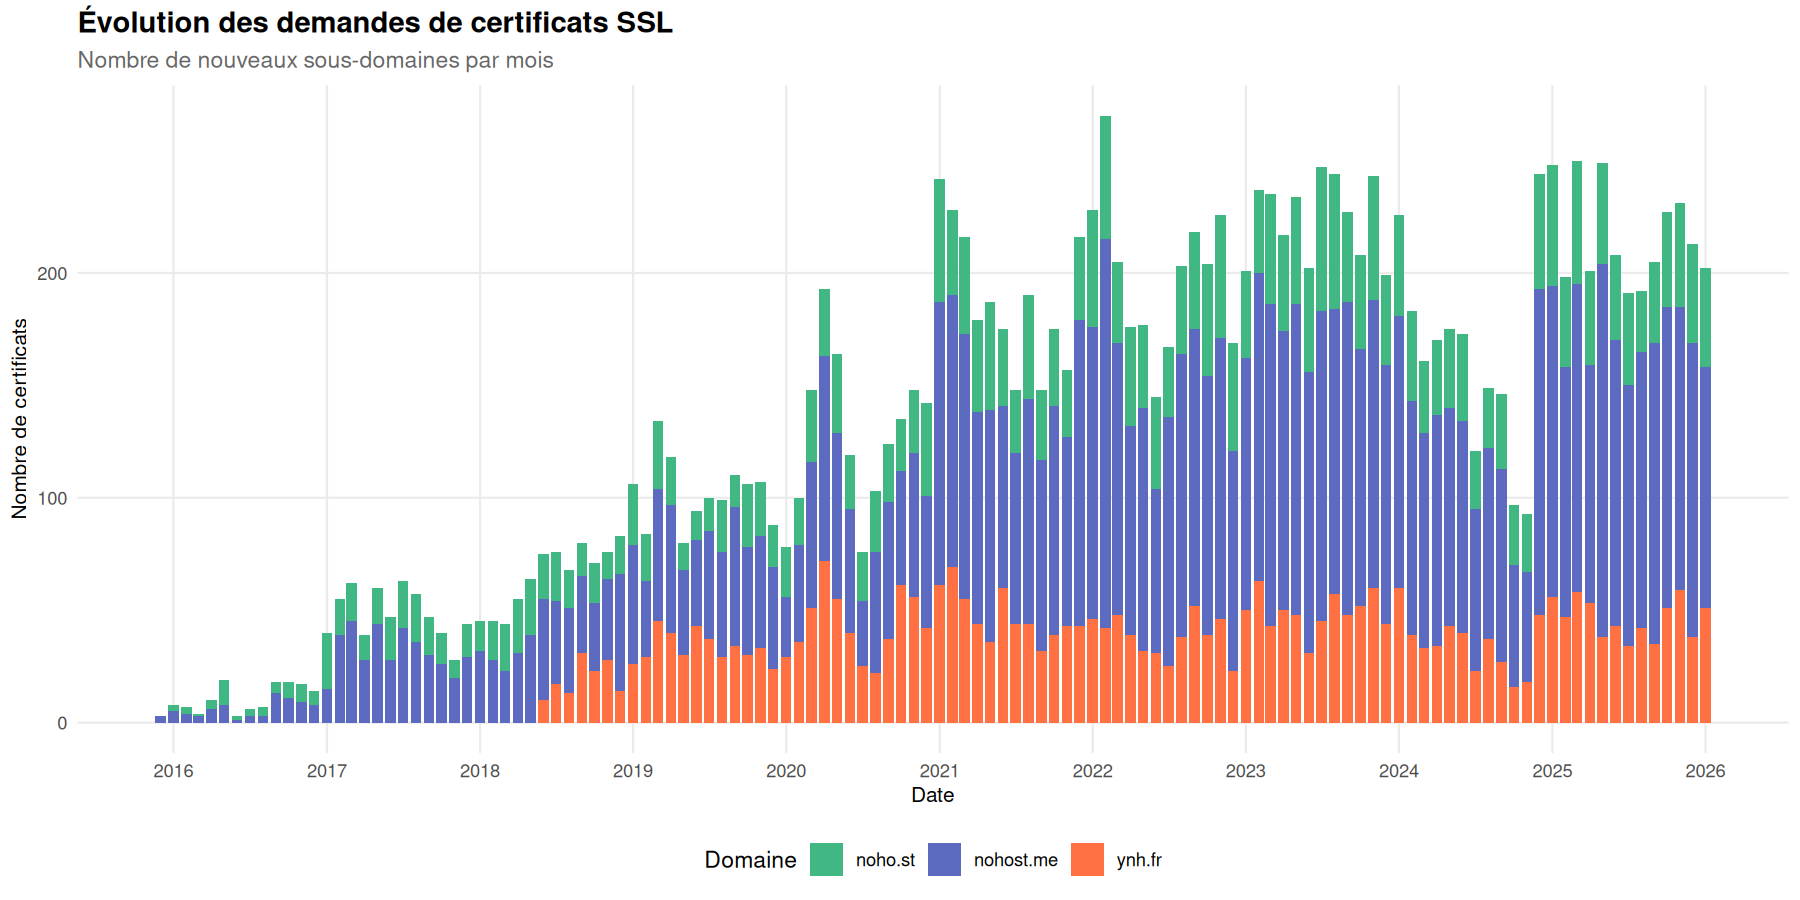Viewport: 1800px width, 900px height.
Task: Click the 2016 x-axis tick label
Action: click(x=173, y=771)
